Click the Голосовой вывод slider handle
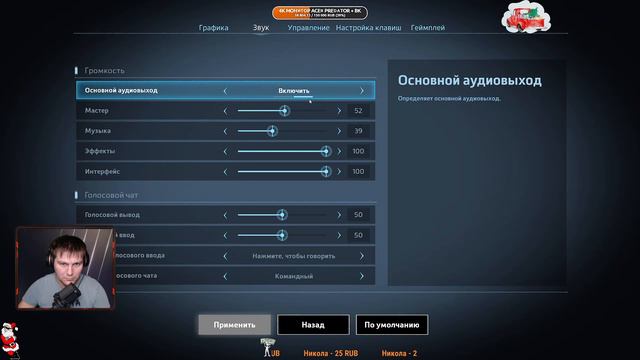The height and width of the screenshot is (360, 640). pyautogui.click(x=282, y=215)
